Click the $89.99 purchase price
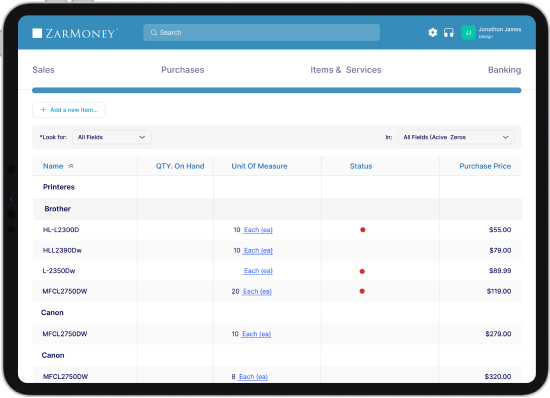Screen dimensions: 550x398 [x=500, y=271]
